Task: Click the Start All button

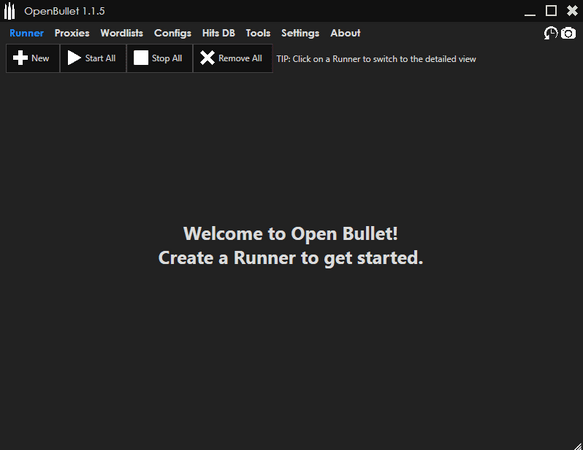Action: pyautogui.click(x=93, y=58)
